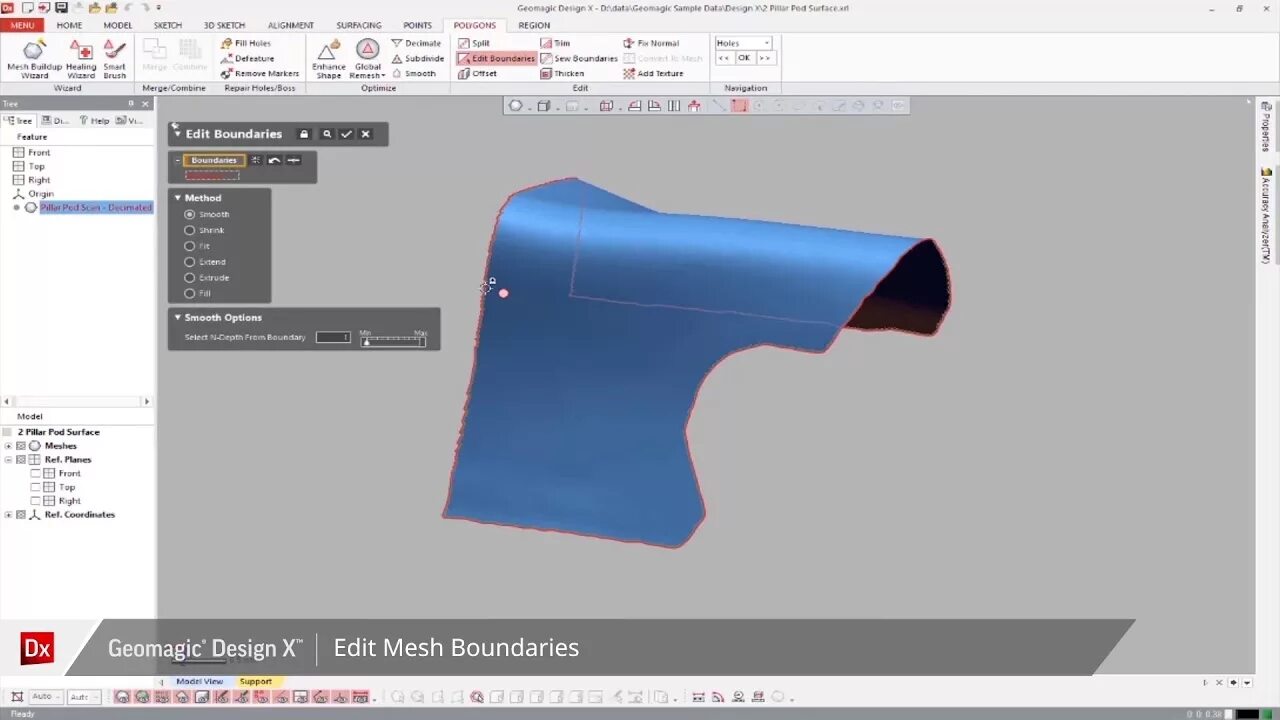
Task: Click the Decimate tool
Action: coord(416,43)
